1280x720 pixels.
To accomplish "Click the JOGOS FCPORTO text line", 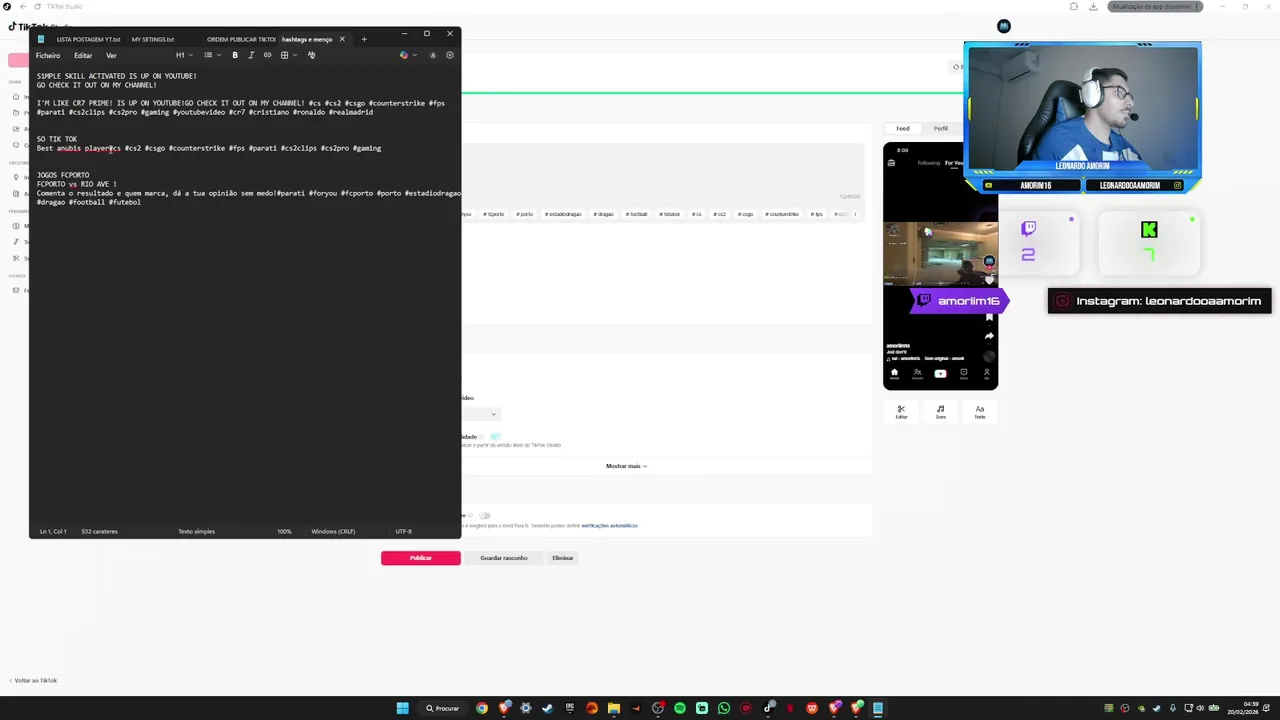I will [63, 175].
